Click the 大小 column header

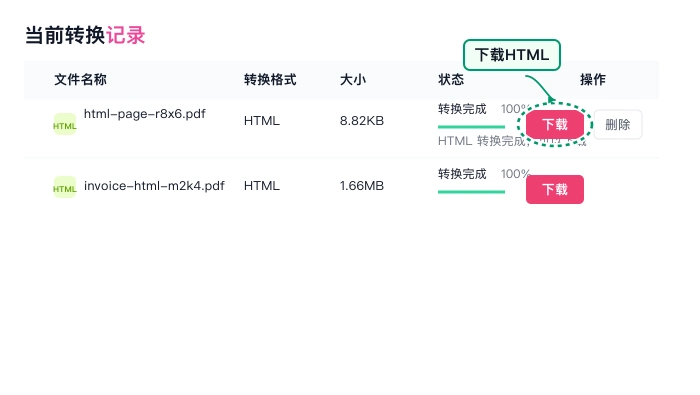click(353, 80)
